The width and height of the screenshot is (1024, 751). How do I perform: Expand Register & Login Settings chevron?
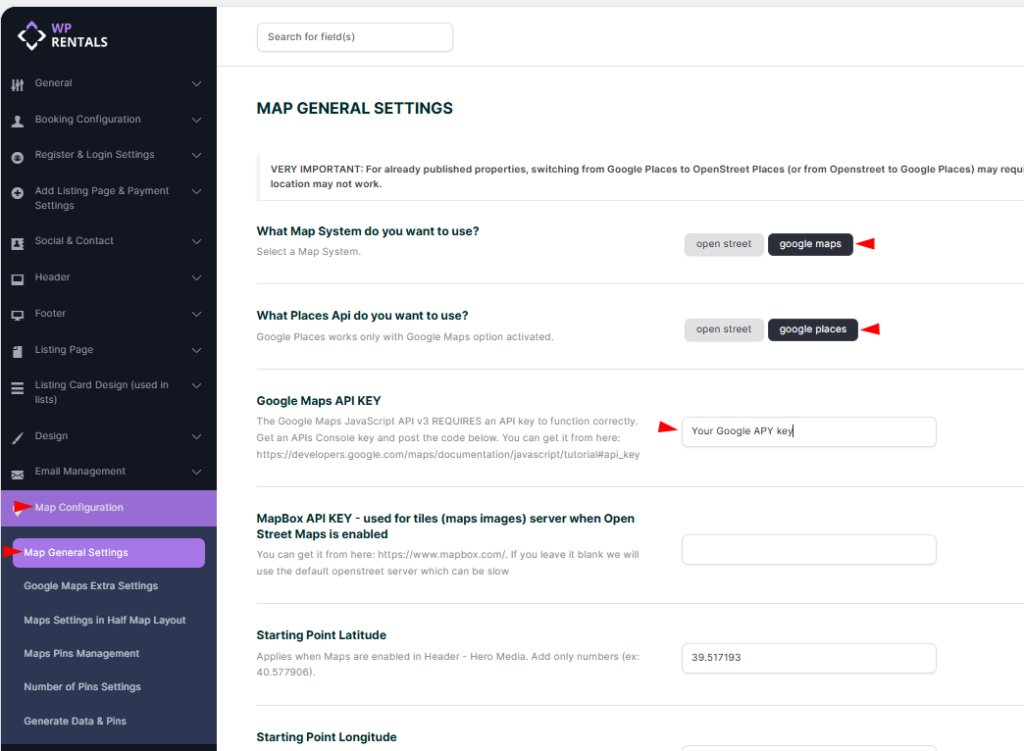(197, 155)
